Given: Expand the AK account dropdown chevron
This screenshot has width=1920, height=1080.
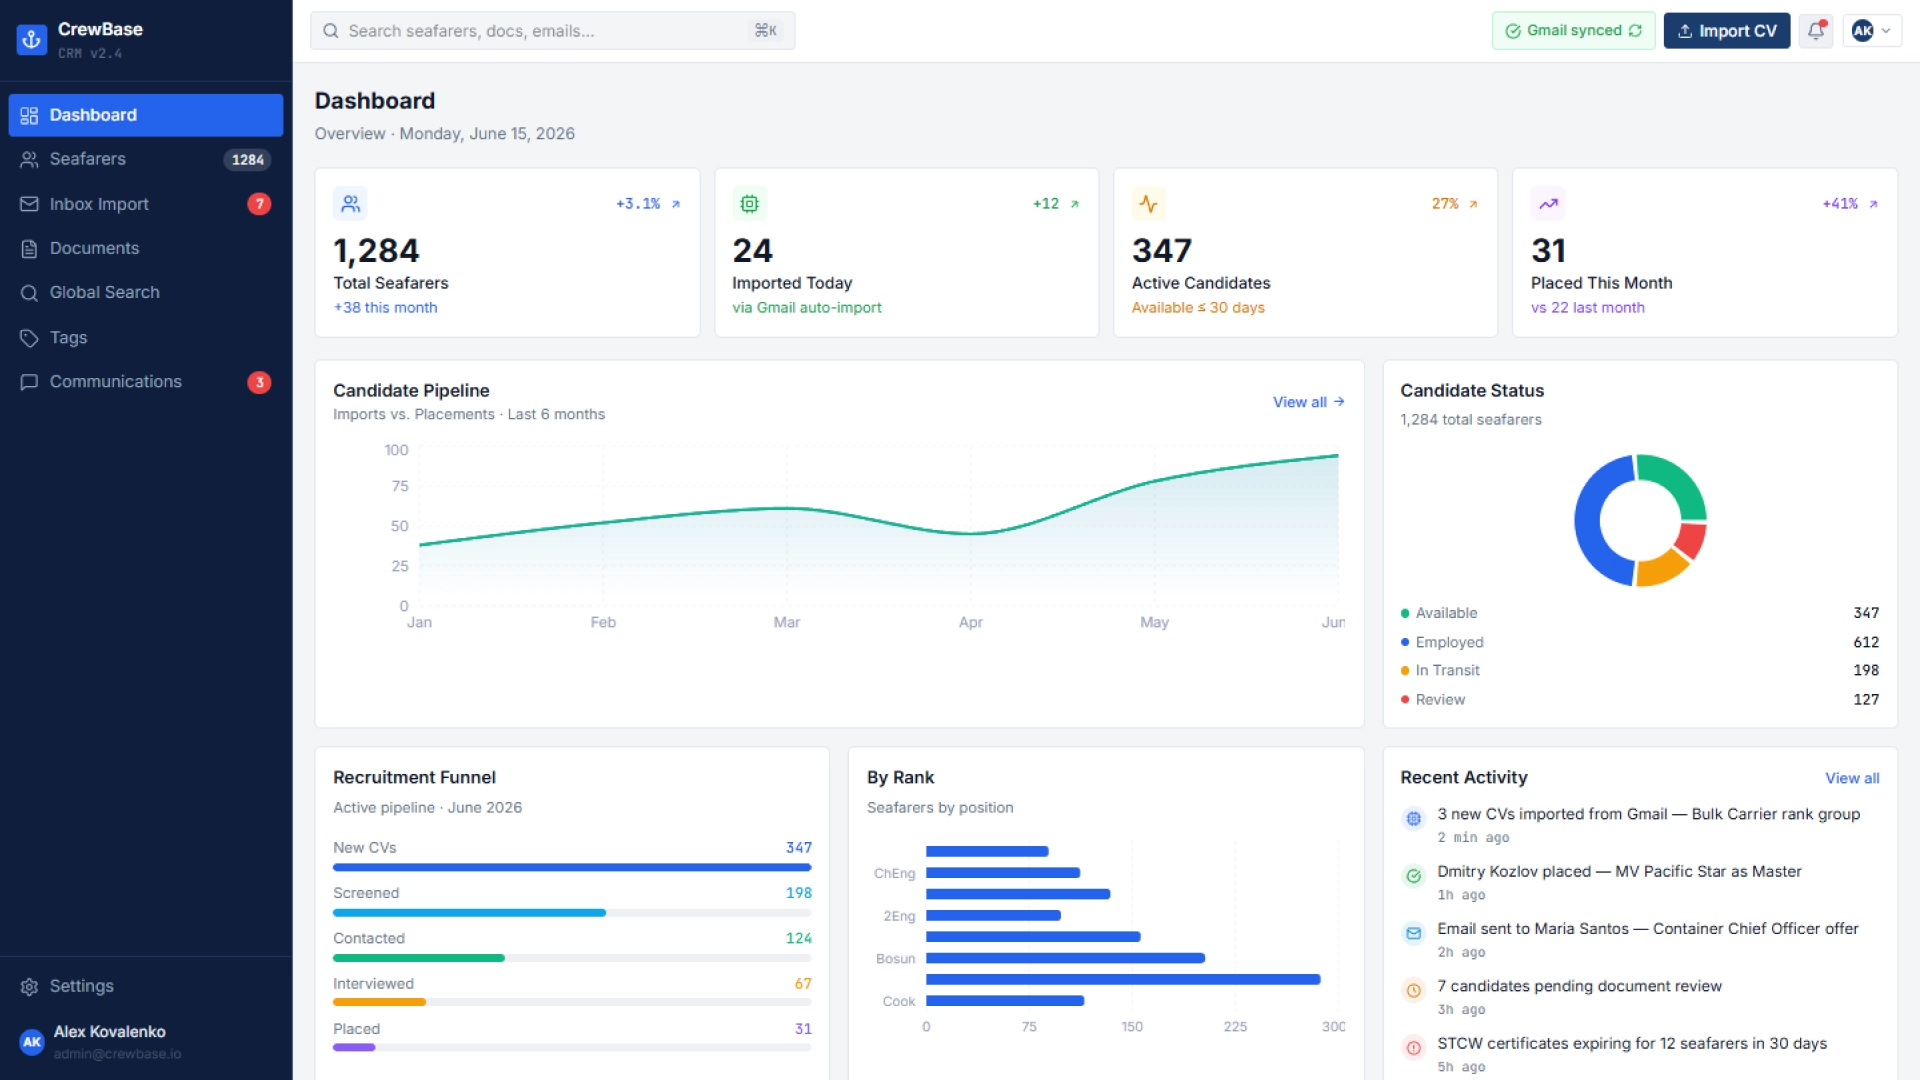Looking at the screenshot, I should [x=1886, y=31].
